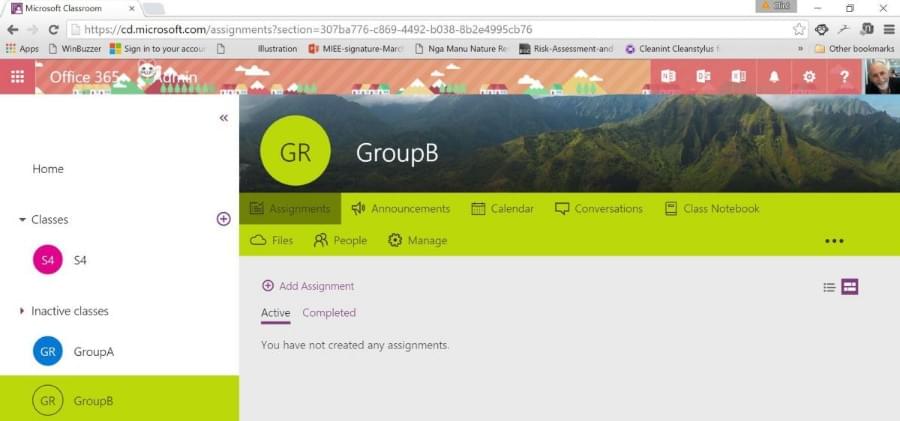The width and height of the screenshot is (900, 421).
Task: Open the Announcements tab
Action: (401, 208)
